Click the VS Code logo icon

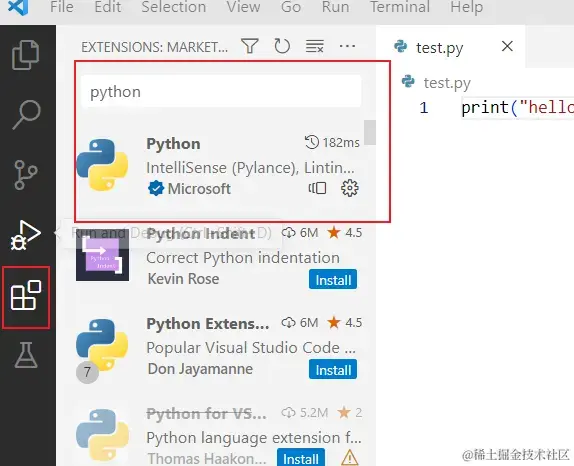pos(18,7)
